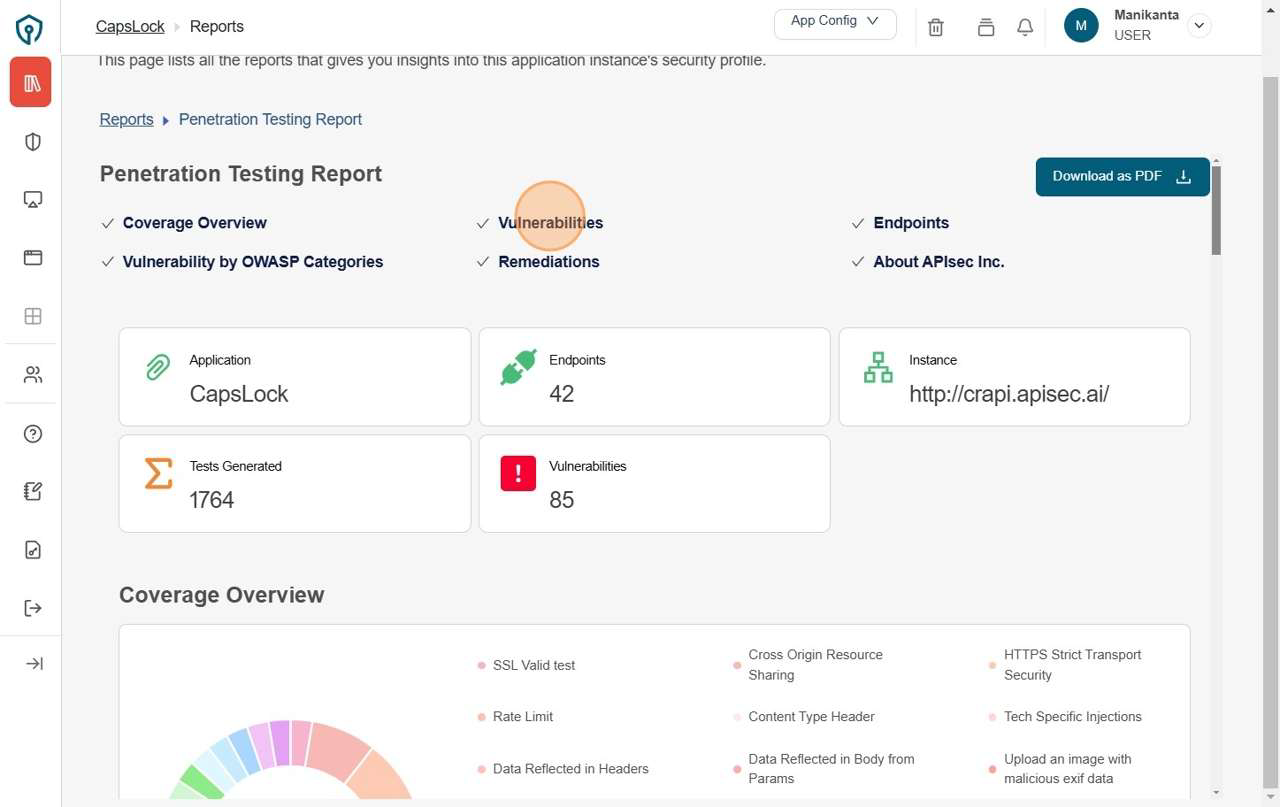Viewport: 1280px width, 807px height.
Task: Click the shield icon in the sidebar
Action: pyautogui.click(x=32, y=141)
